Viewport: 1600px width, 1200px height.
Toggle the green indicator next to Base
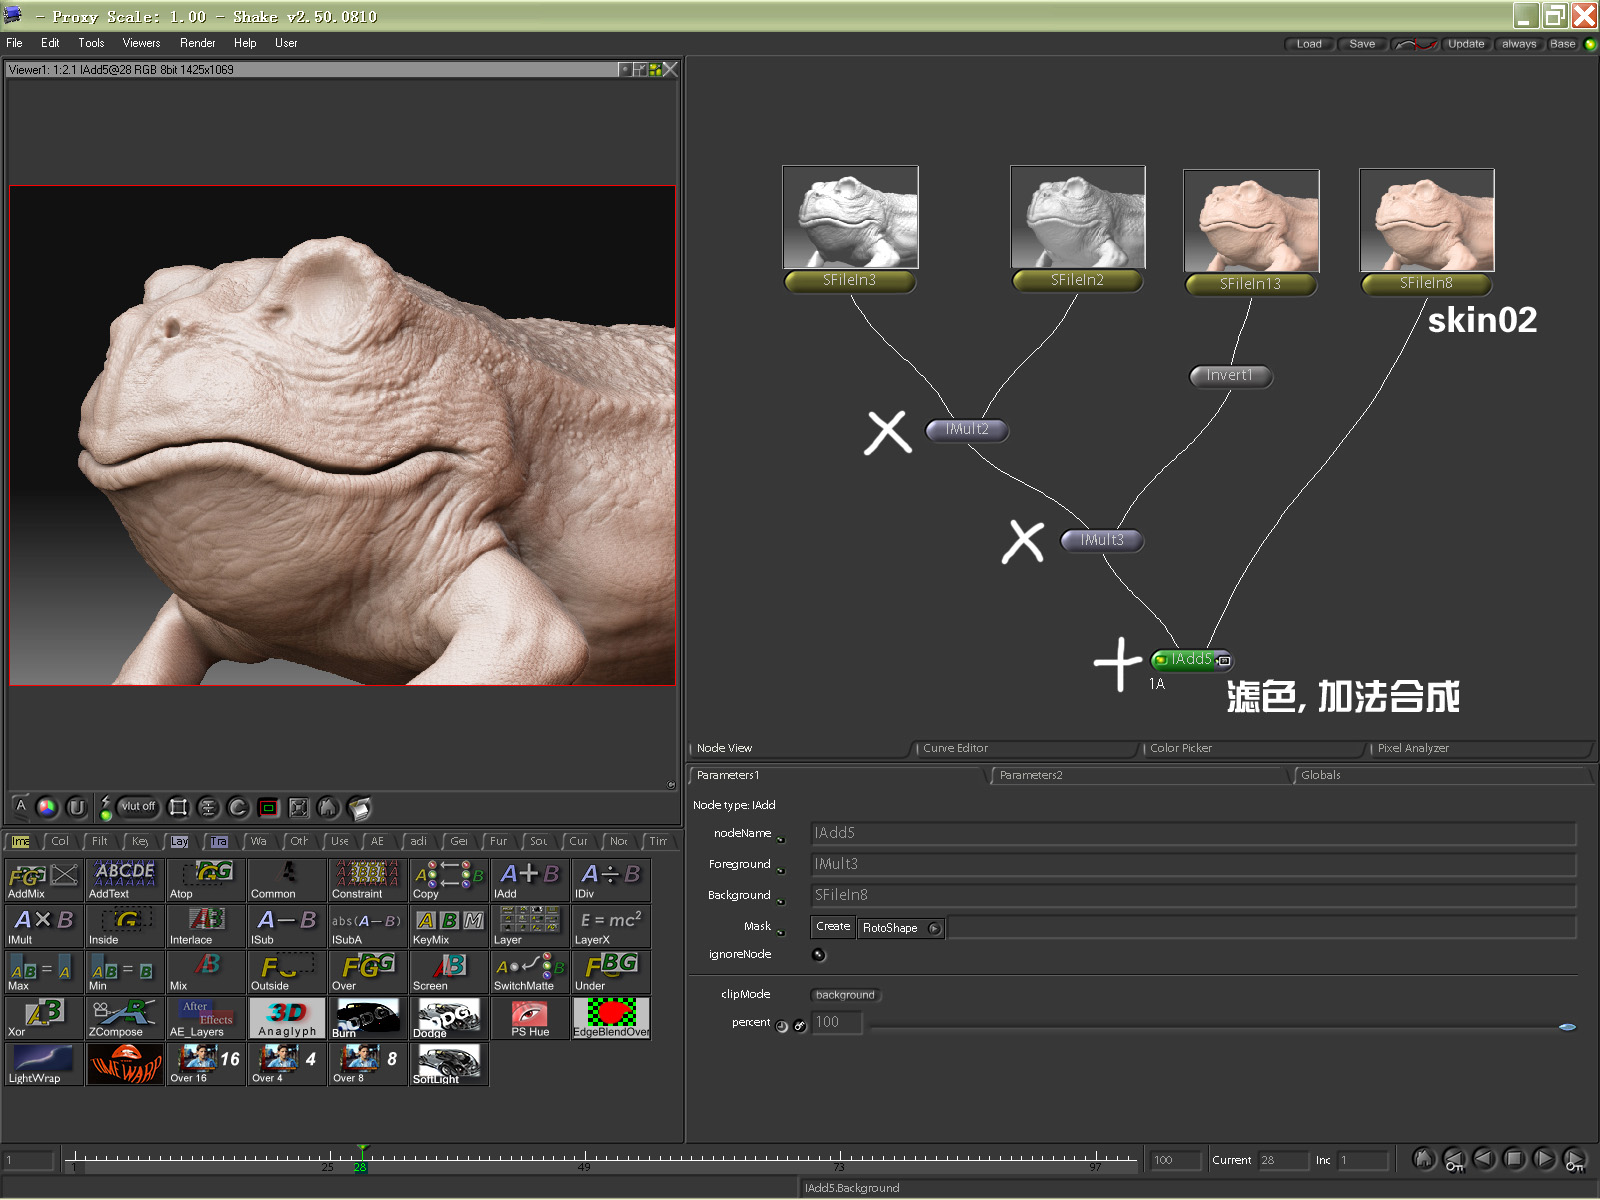pyautogui.click(x=1590, y=44)
